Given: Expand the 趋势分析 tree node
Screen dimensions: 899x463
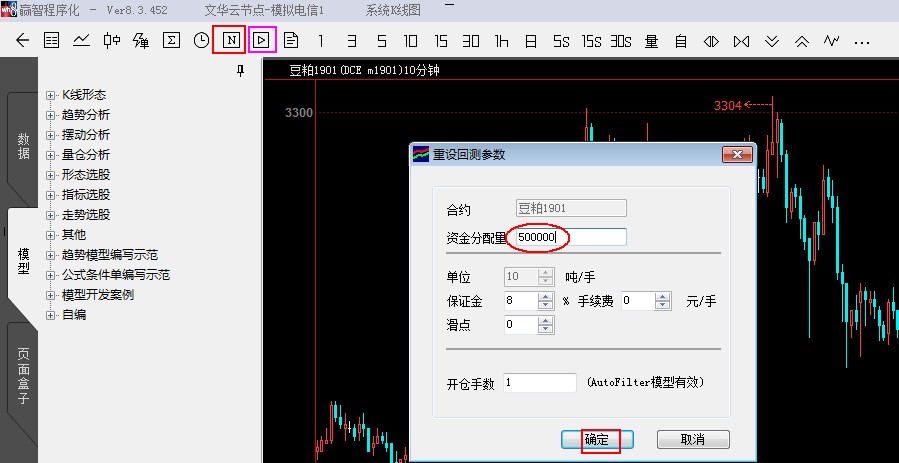Looking at the screenshot, I should pyautogui.click(x=51, y=115).
